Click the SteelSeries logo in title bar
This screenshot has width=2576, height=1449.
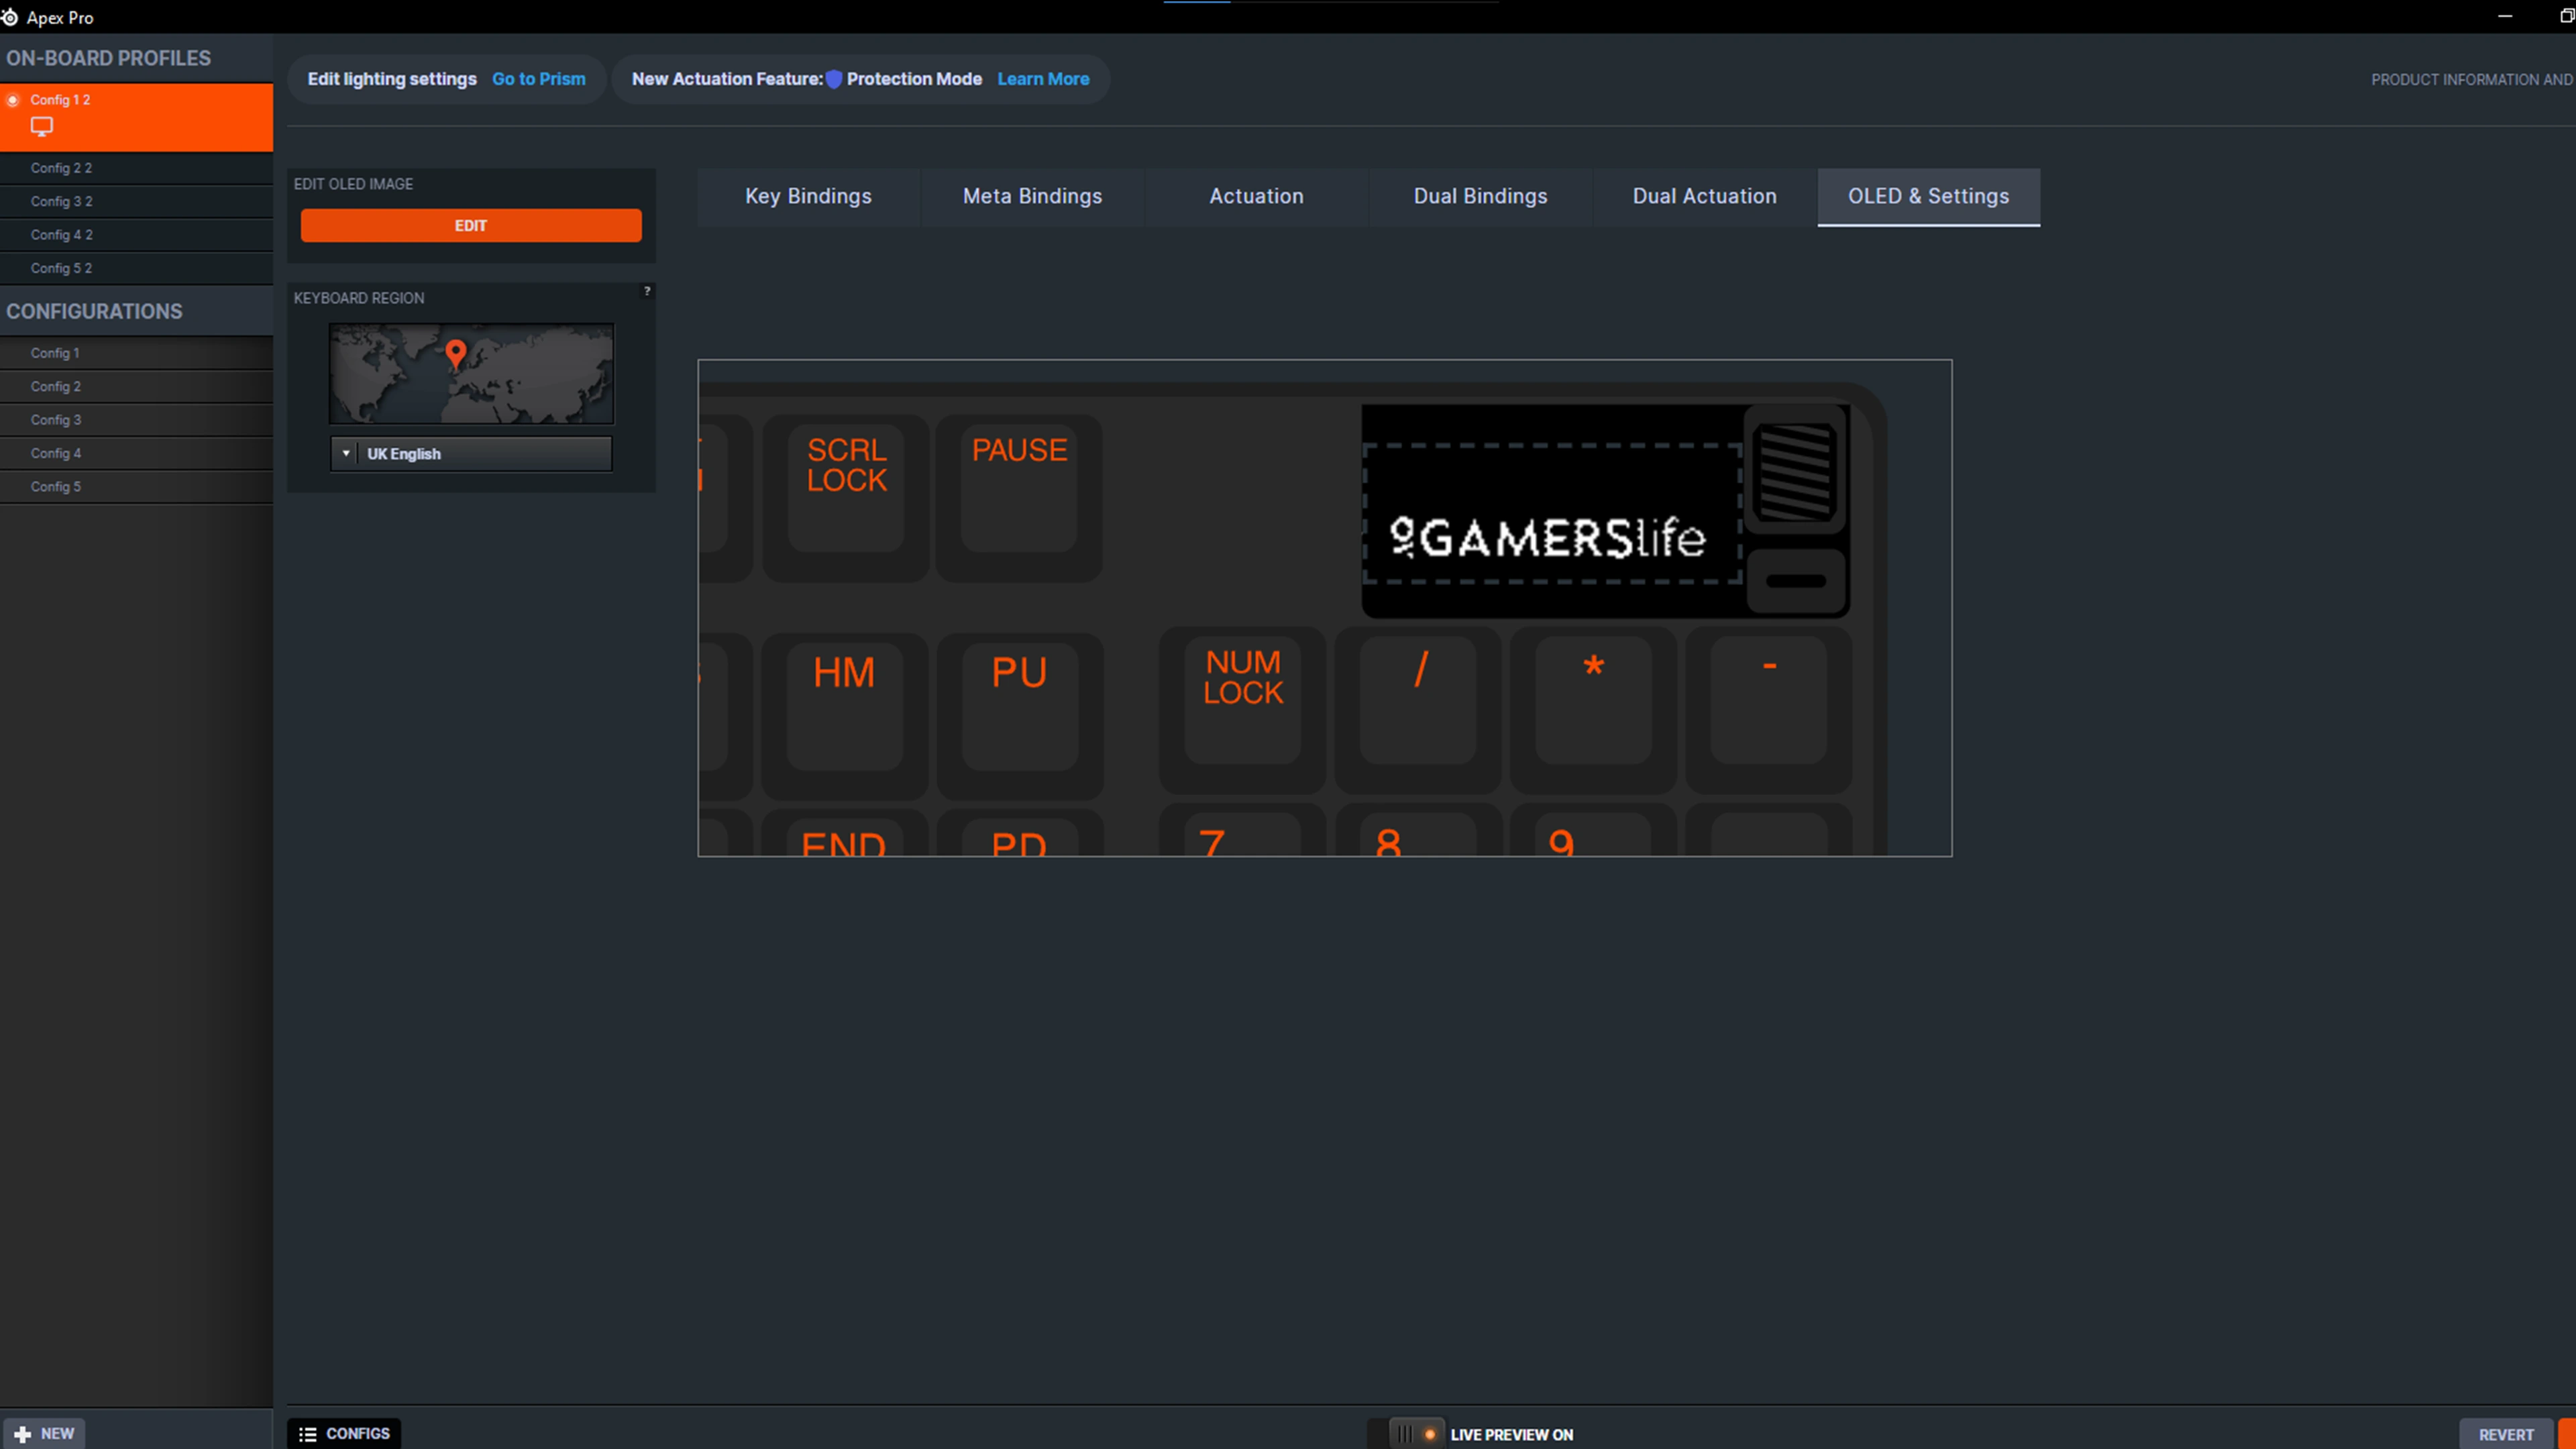click(x=10, y=17)
